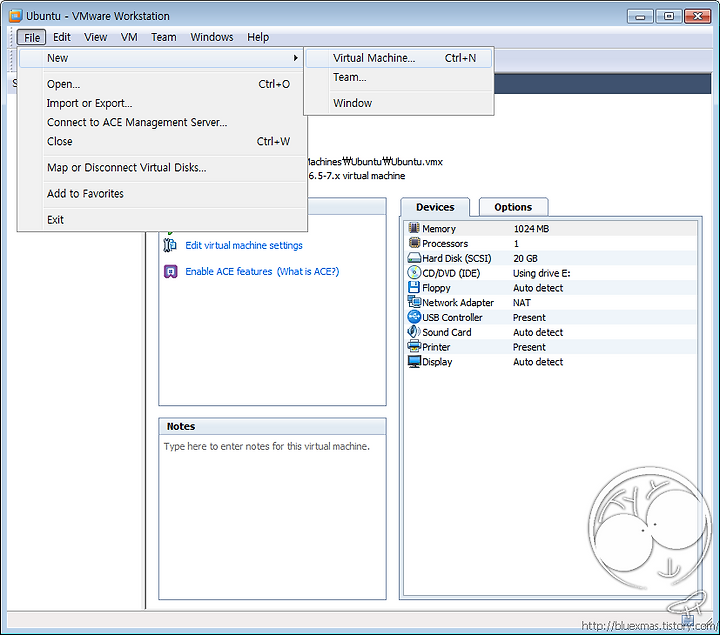Choose Team... from the New submenu
Viewport: 720px width, 635px height.
coord(399,77)
